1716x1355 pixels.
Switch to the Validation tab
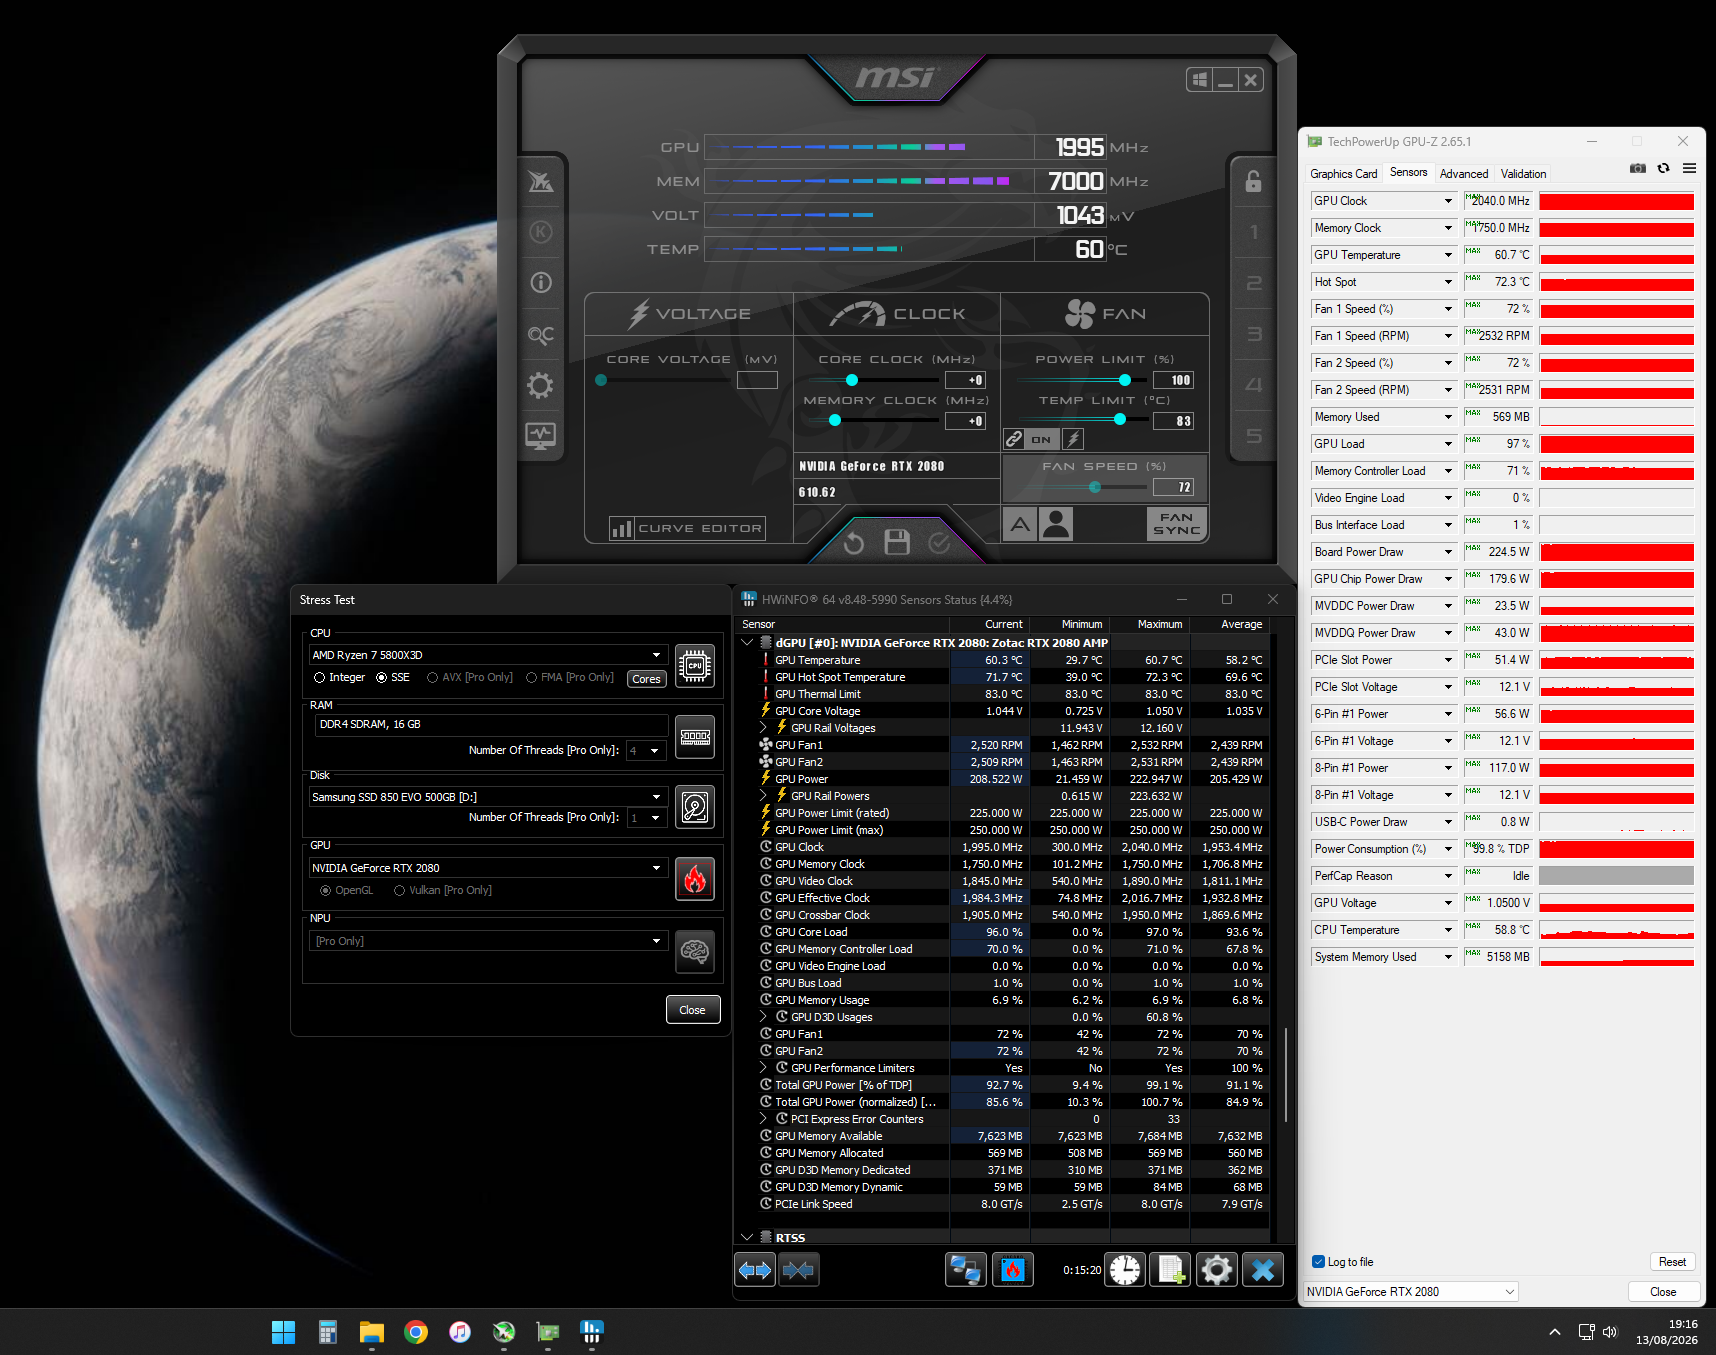tap(1523, 174)
